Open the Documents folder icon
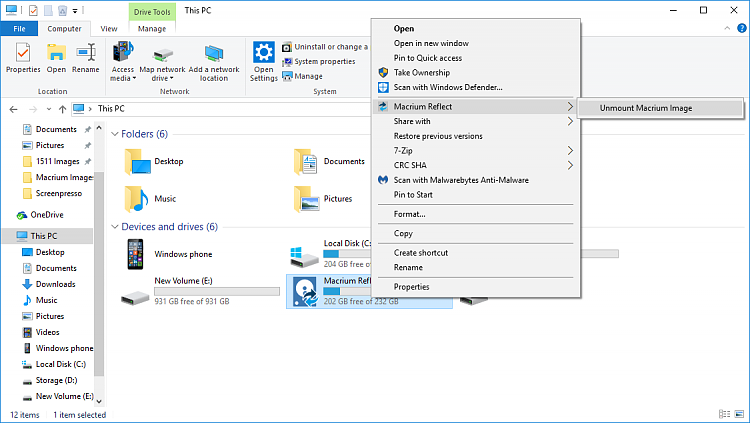Image resolution: width=750 pixels, height=423 pixels. click(x=306, y=162)
